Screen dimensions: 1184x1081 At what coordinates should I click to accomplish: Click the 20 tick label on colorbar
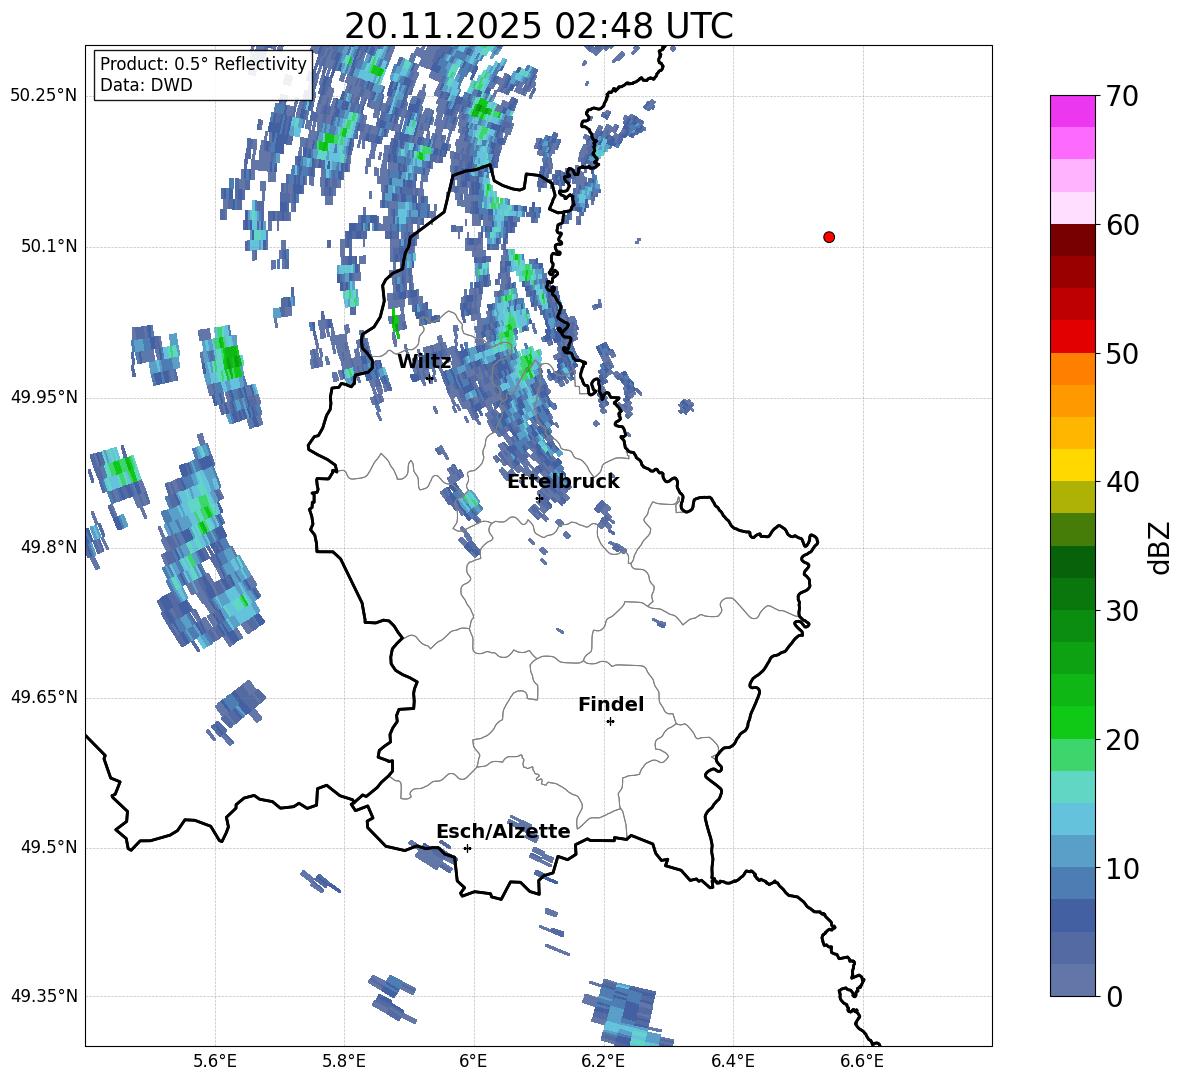(x=1122, y=740)
